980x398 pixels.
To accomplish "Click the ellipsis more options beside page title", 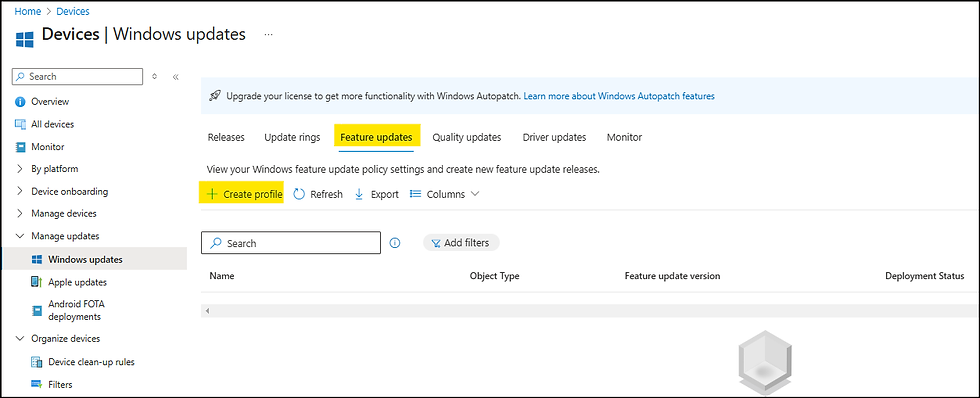I will 268,34.
